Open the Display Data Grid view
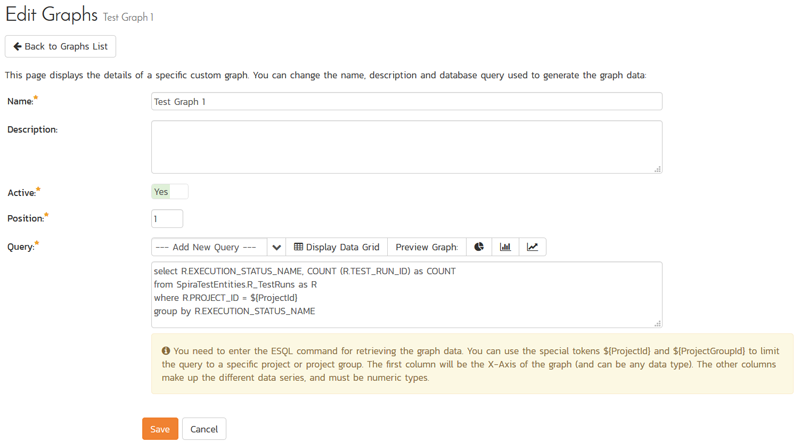Image resolution: width=800 pixels, height=442 pixels. pos(336,247)
